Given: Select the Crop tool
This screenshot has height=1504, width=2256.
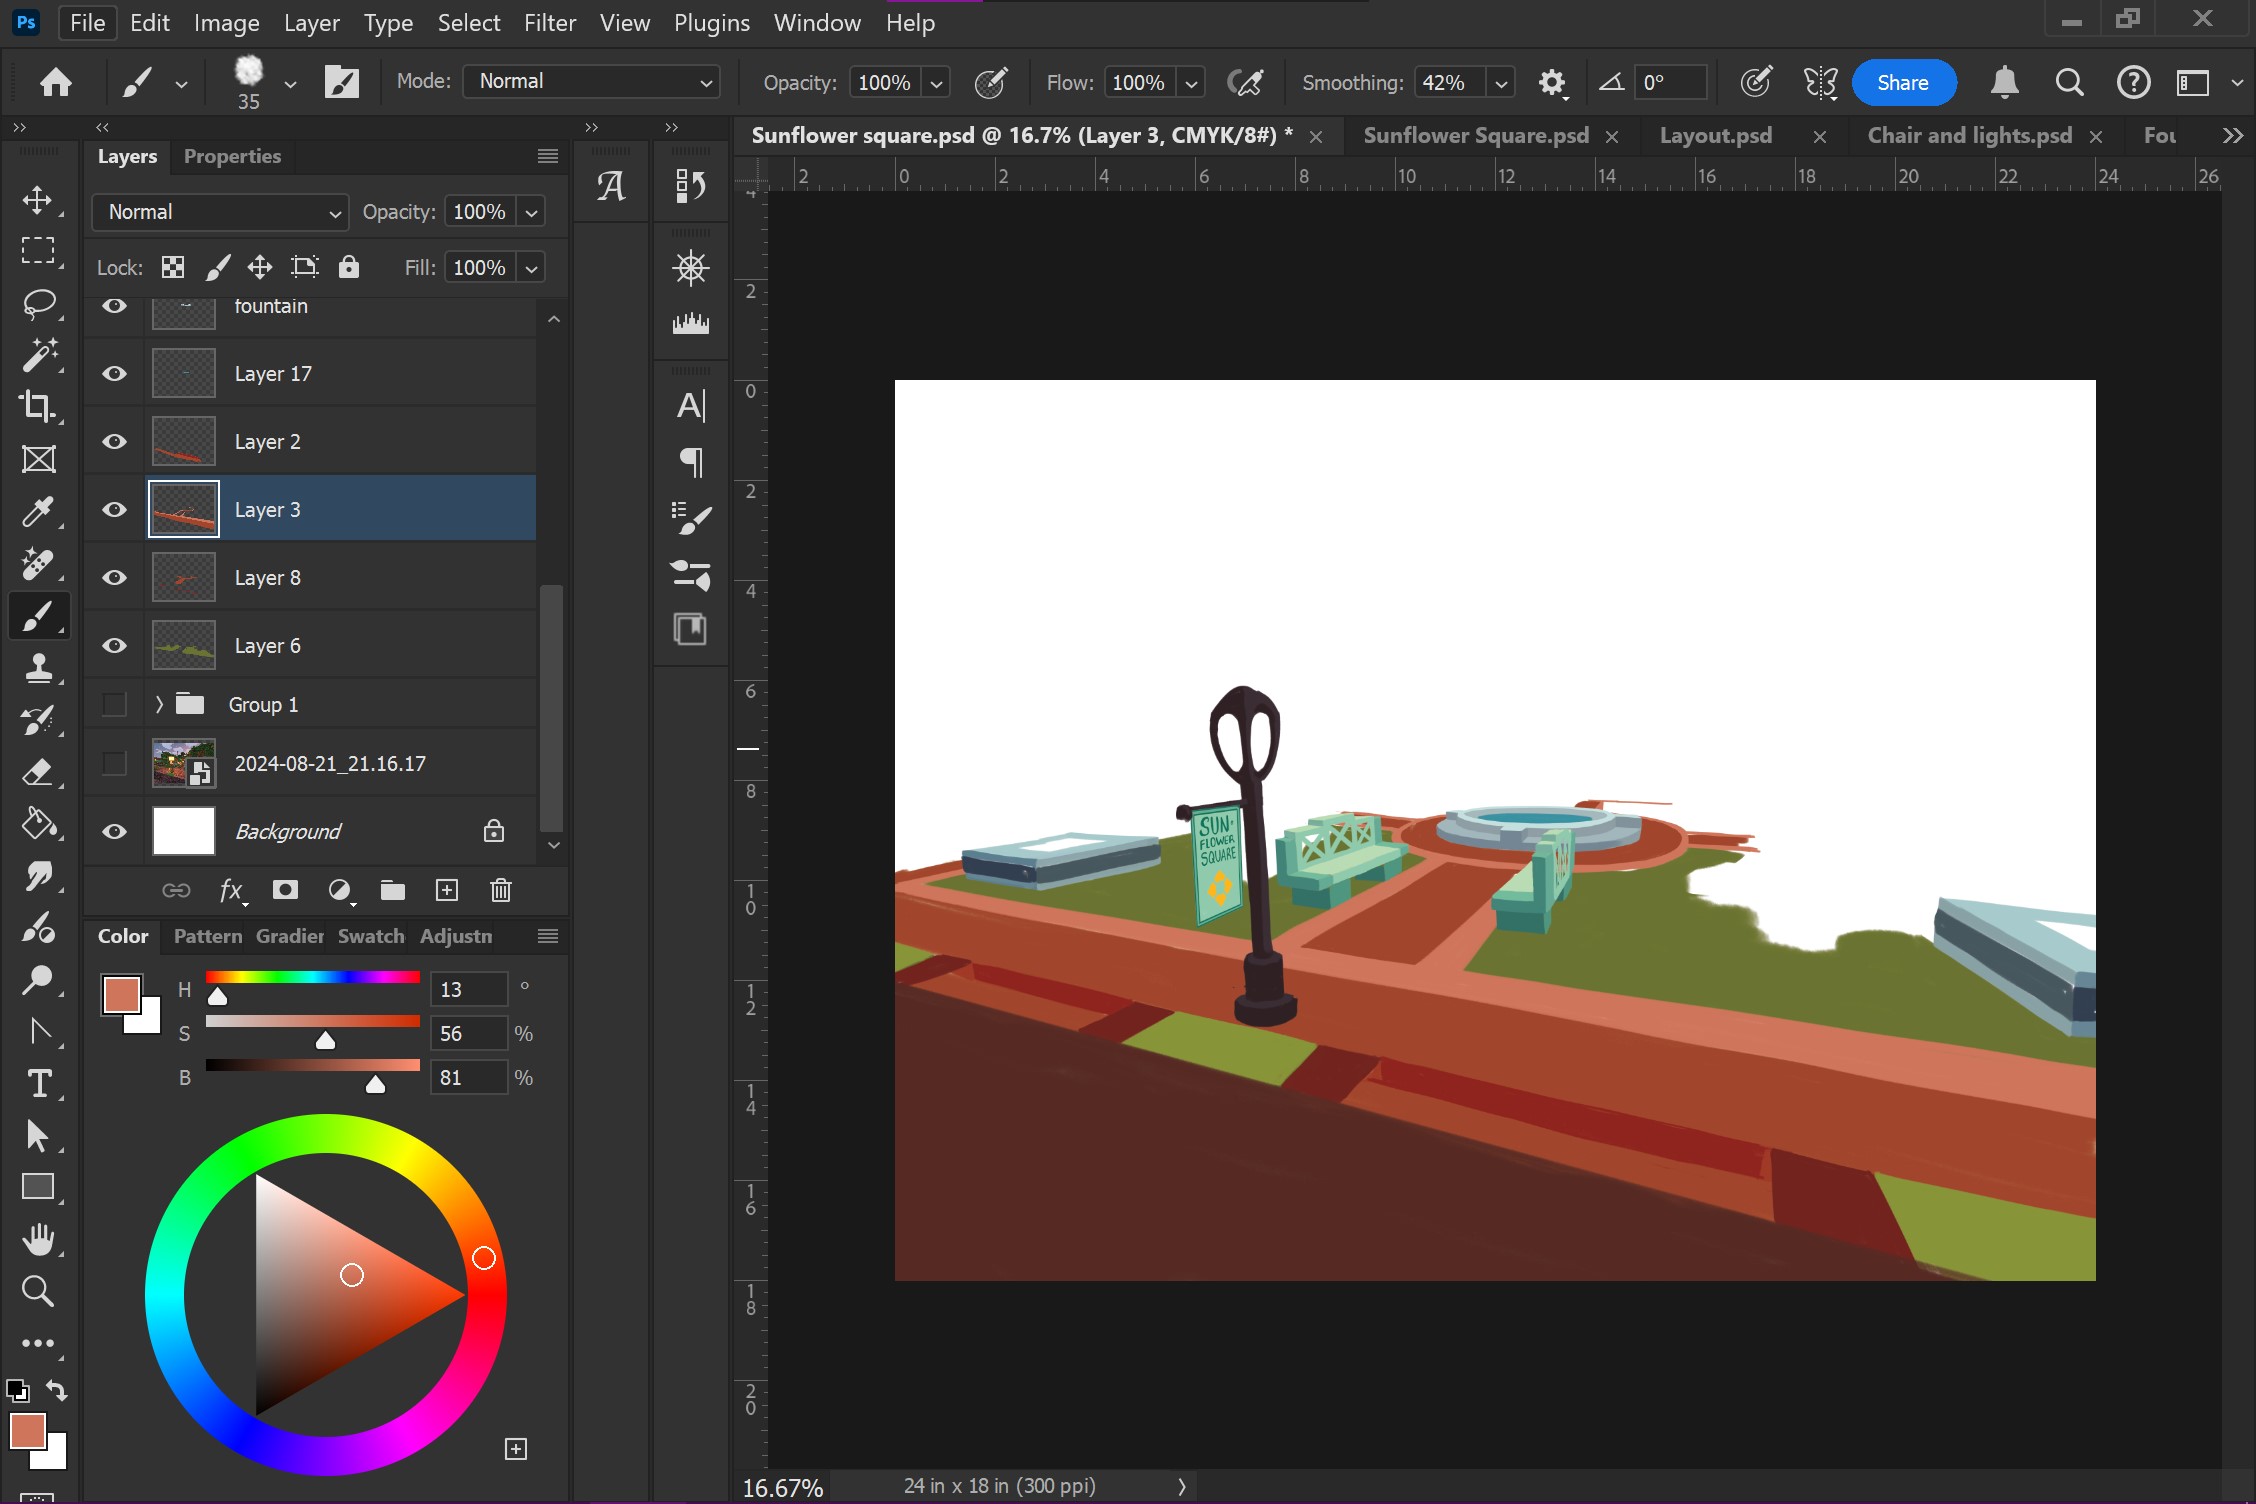Looking at the screenshot, I should (38, 406).
